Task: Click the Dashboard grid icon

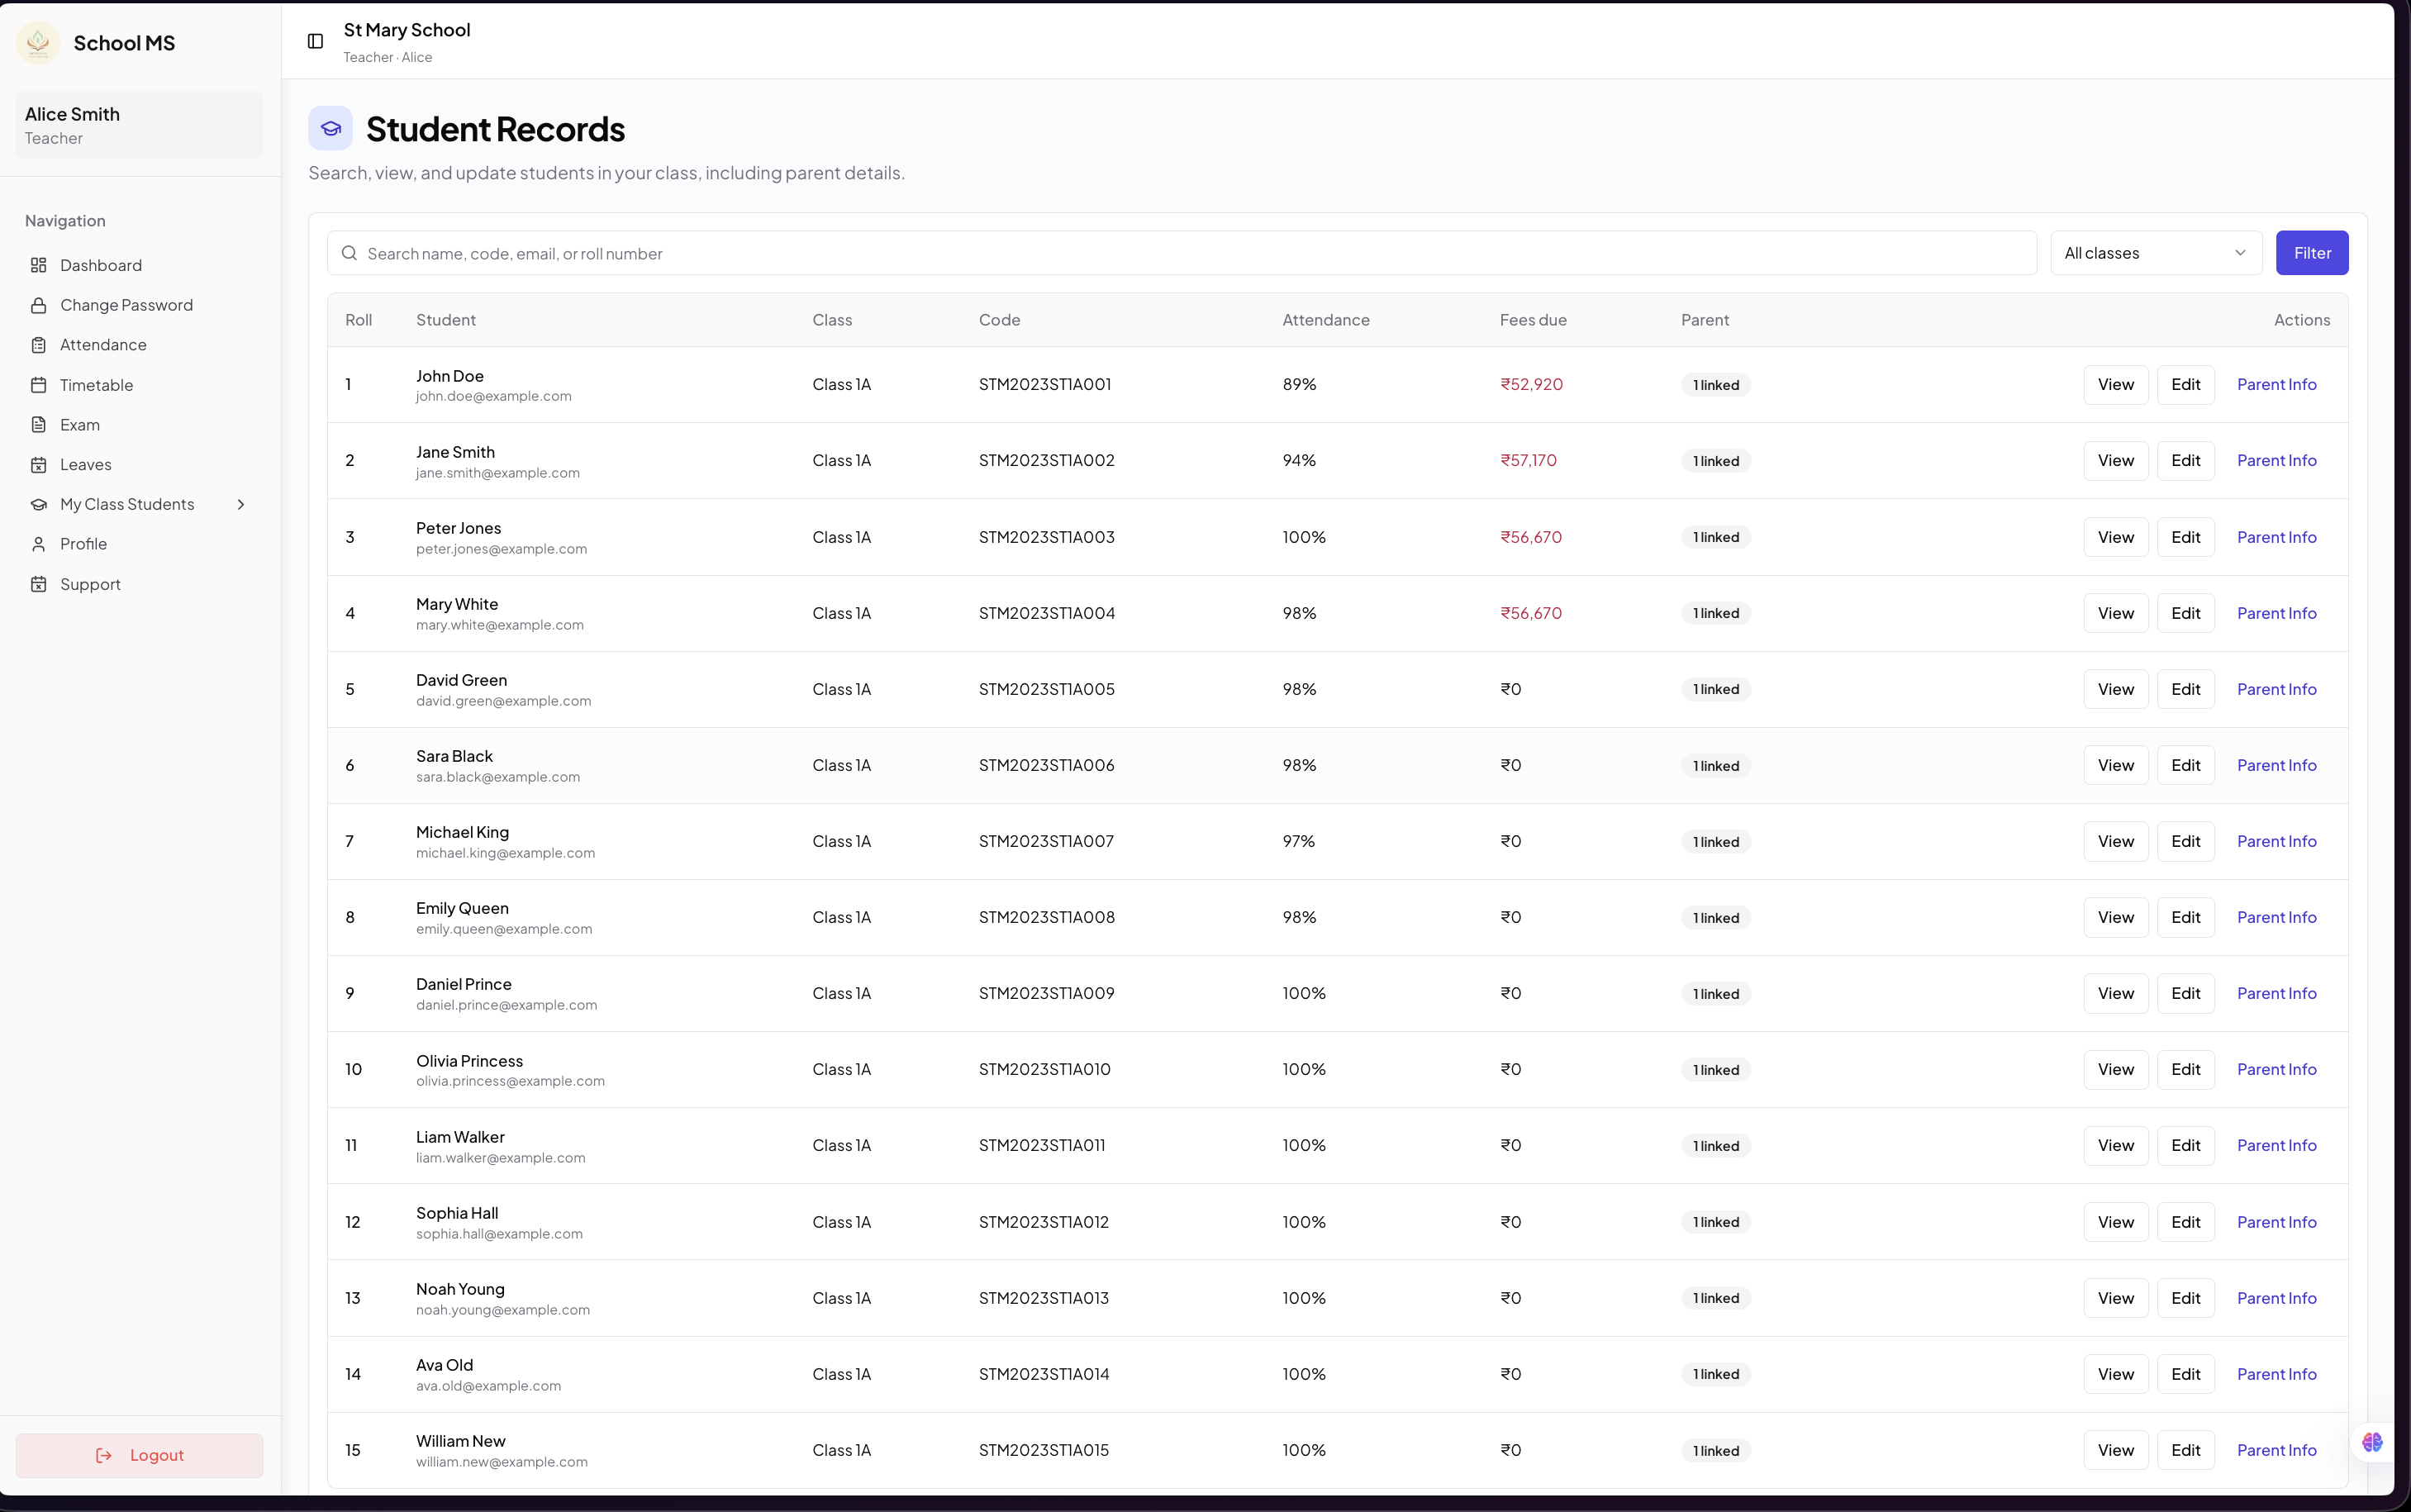Action: click(39, 265)
